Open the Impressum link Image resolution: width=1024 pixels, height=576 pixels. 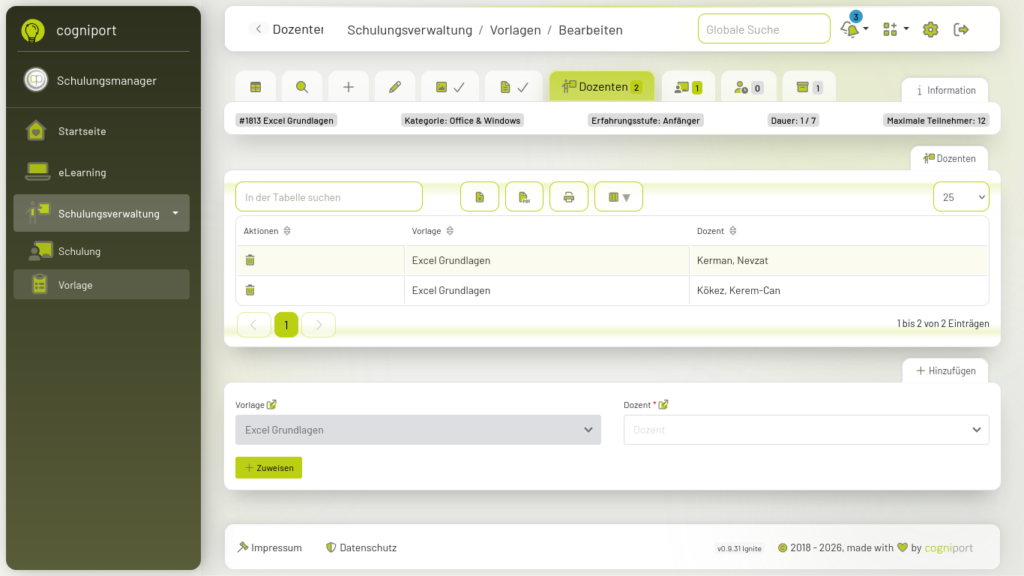[270, 548]
